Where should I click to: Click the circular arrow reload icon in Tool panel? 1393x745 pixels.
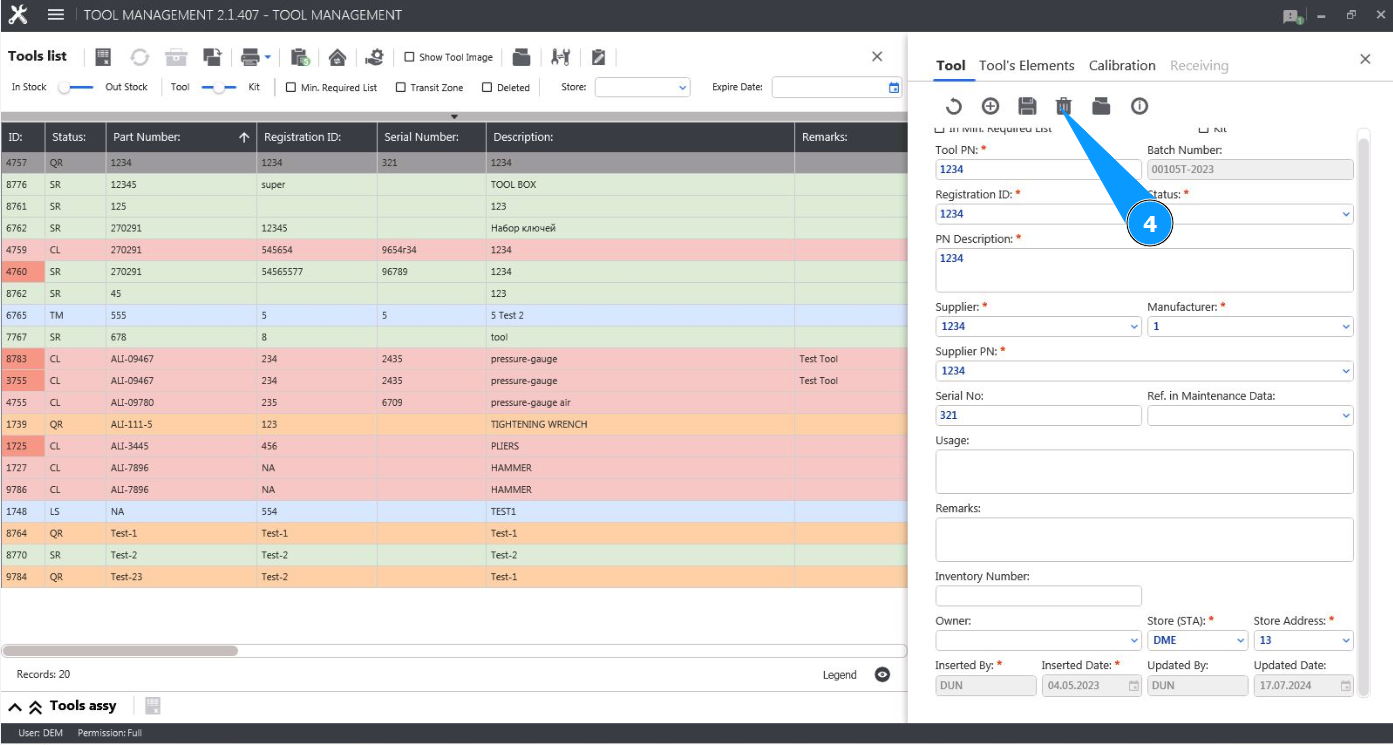pyautogui.click(x=953, y=106)
